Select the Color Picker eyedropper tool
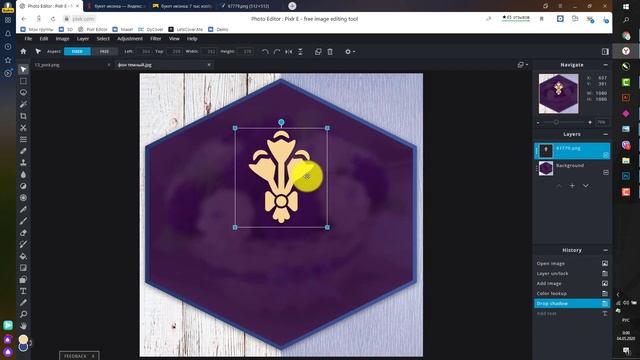Viewport: 640px width, 360px height. [23, 302]
